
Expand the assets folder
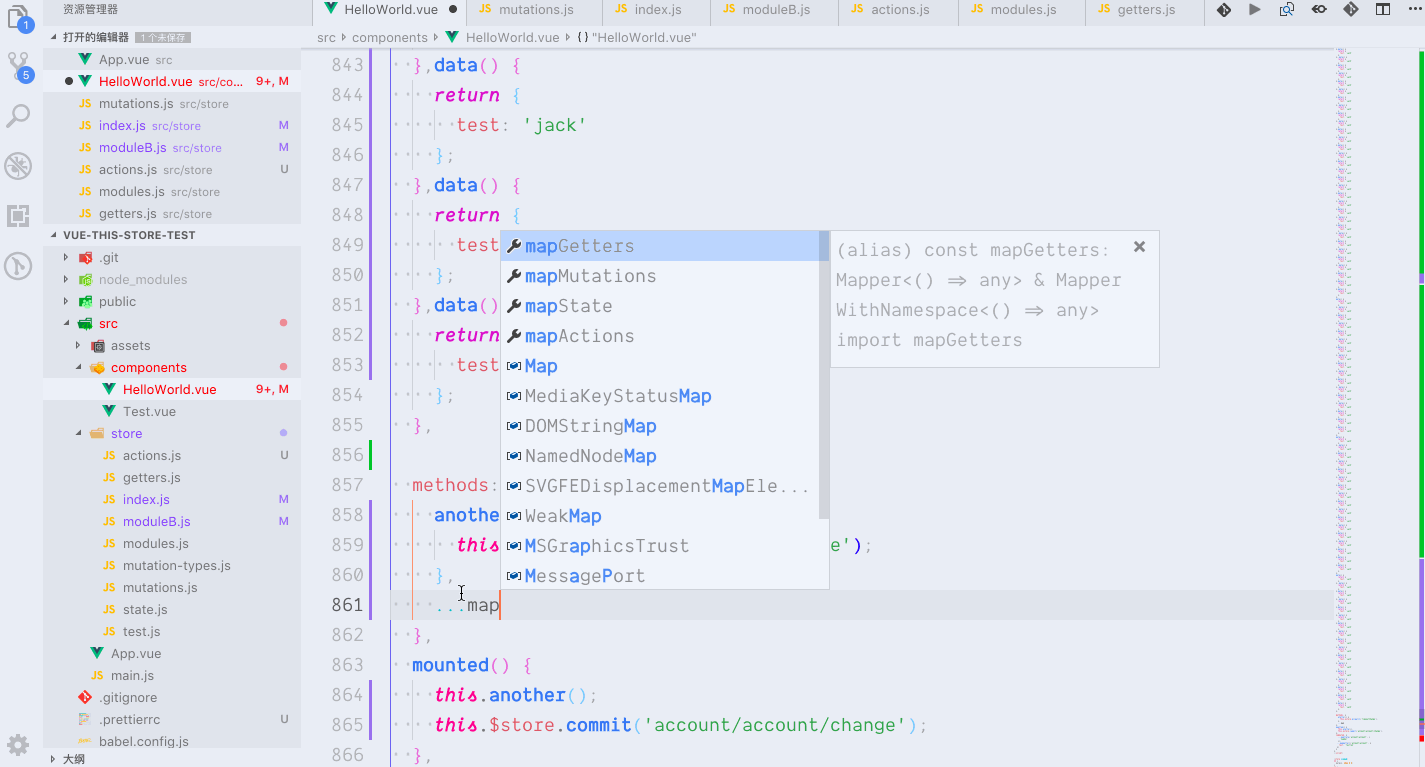tap(78, 345)
